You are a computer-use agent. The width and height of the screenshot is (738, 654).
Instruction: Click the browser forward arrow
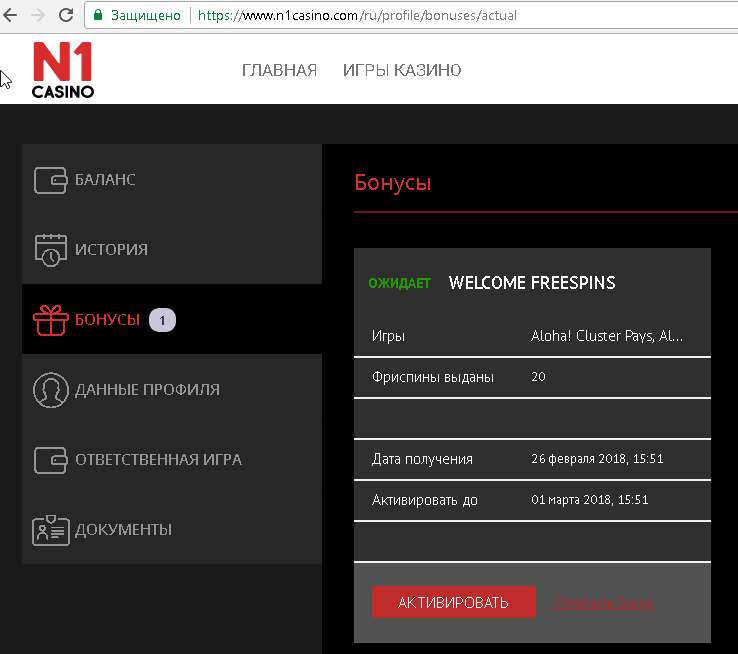(x=38, y=15)
